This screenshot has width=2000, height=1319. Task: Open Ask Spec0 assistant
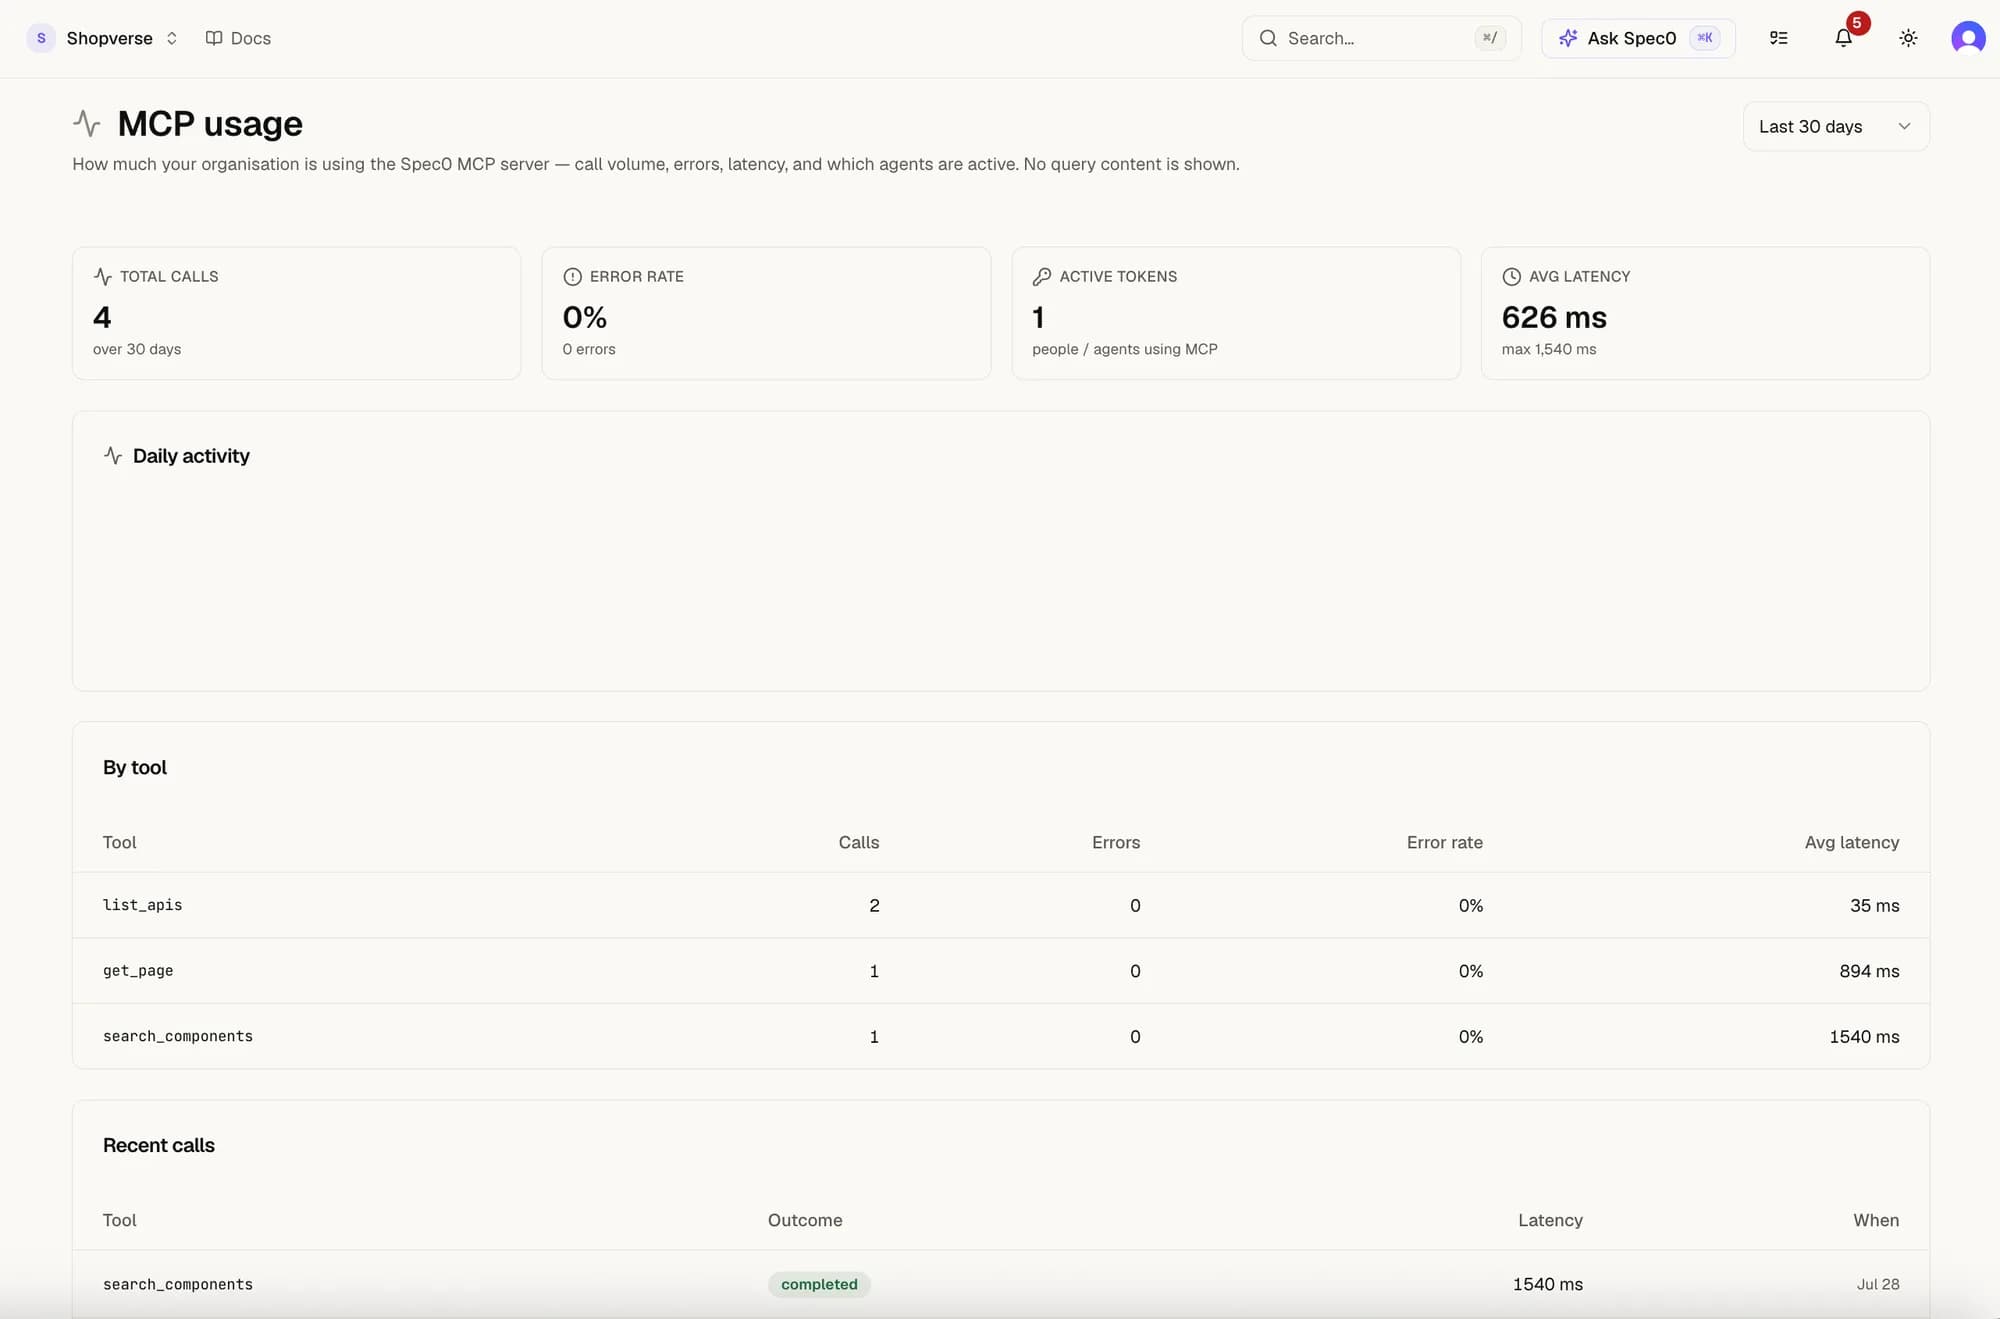coord(1638,38)
